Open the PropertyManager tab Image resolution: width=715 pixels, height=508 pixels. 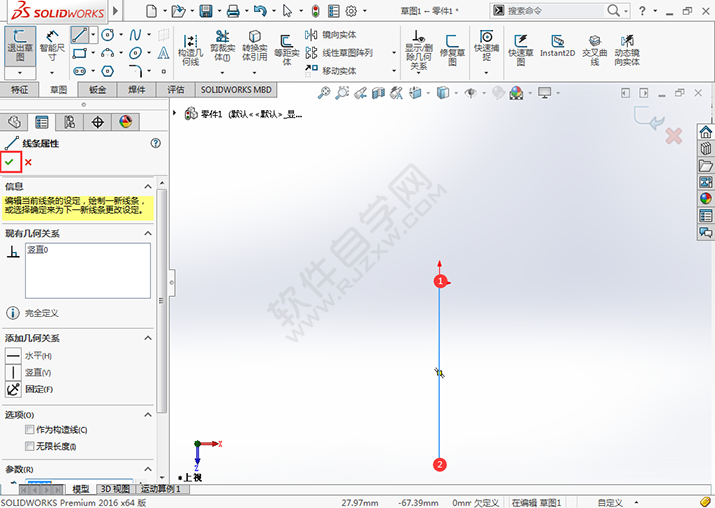tap(41, 122)
